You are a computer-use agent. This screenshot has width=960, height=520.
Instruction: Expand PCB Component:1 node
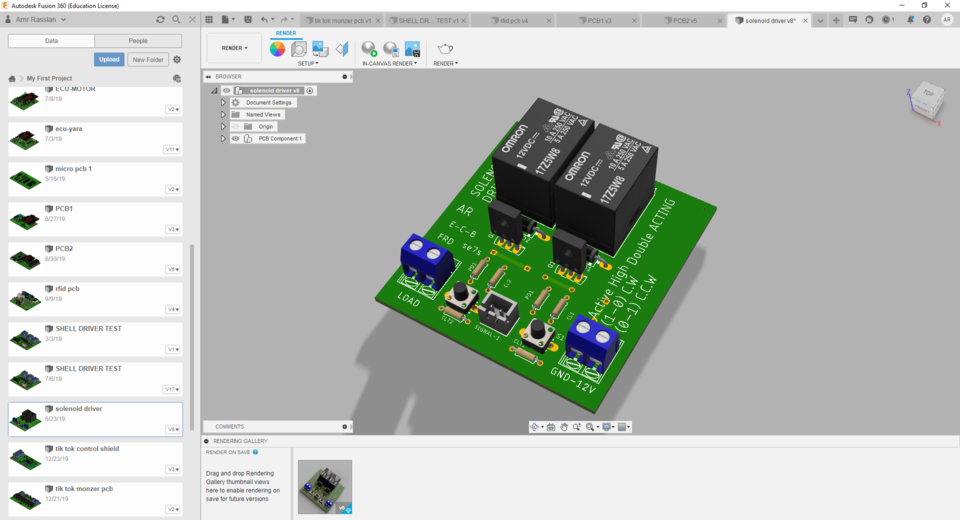(x=223, y=138)
